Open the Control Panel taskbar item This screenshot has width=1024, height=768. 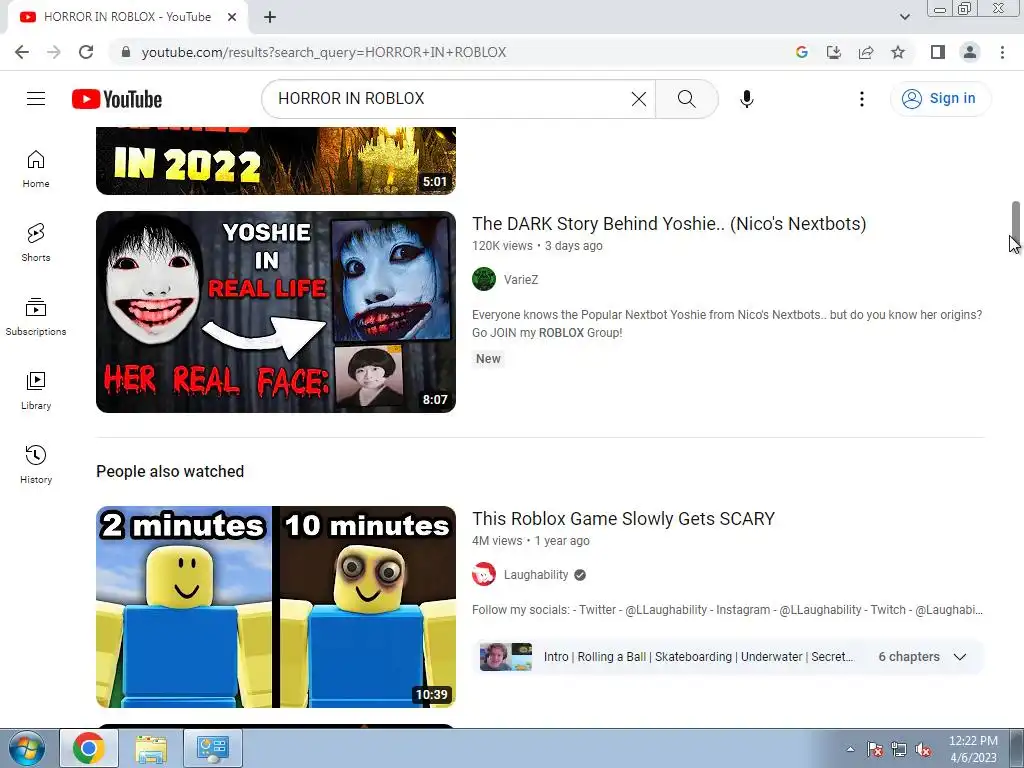[213, 748]
